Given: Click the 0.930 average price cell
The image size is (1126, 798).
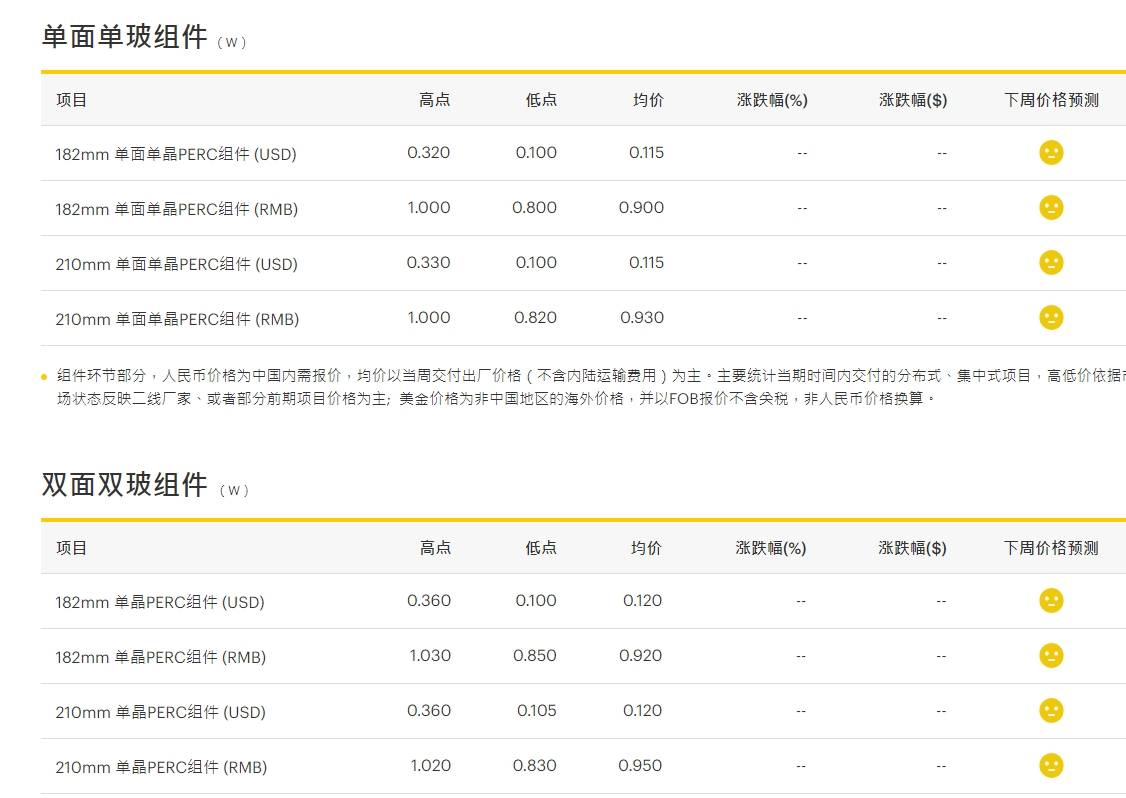Looking at the screenshot, I should [x=642, y=318].
